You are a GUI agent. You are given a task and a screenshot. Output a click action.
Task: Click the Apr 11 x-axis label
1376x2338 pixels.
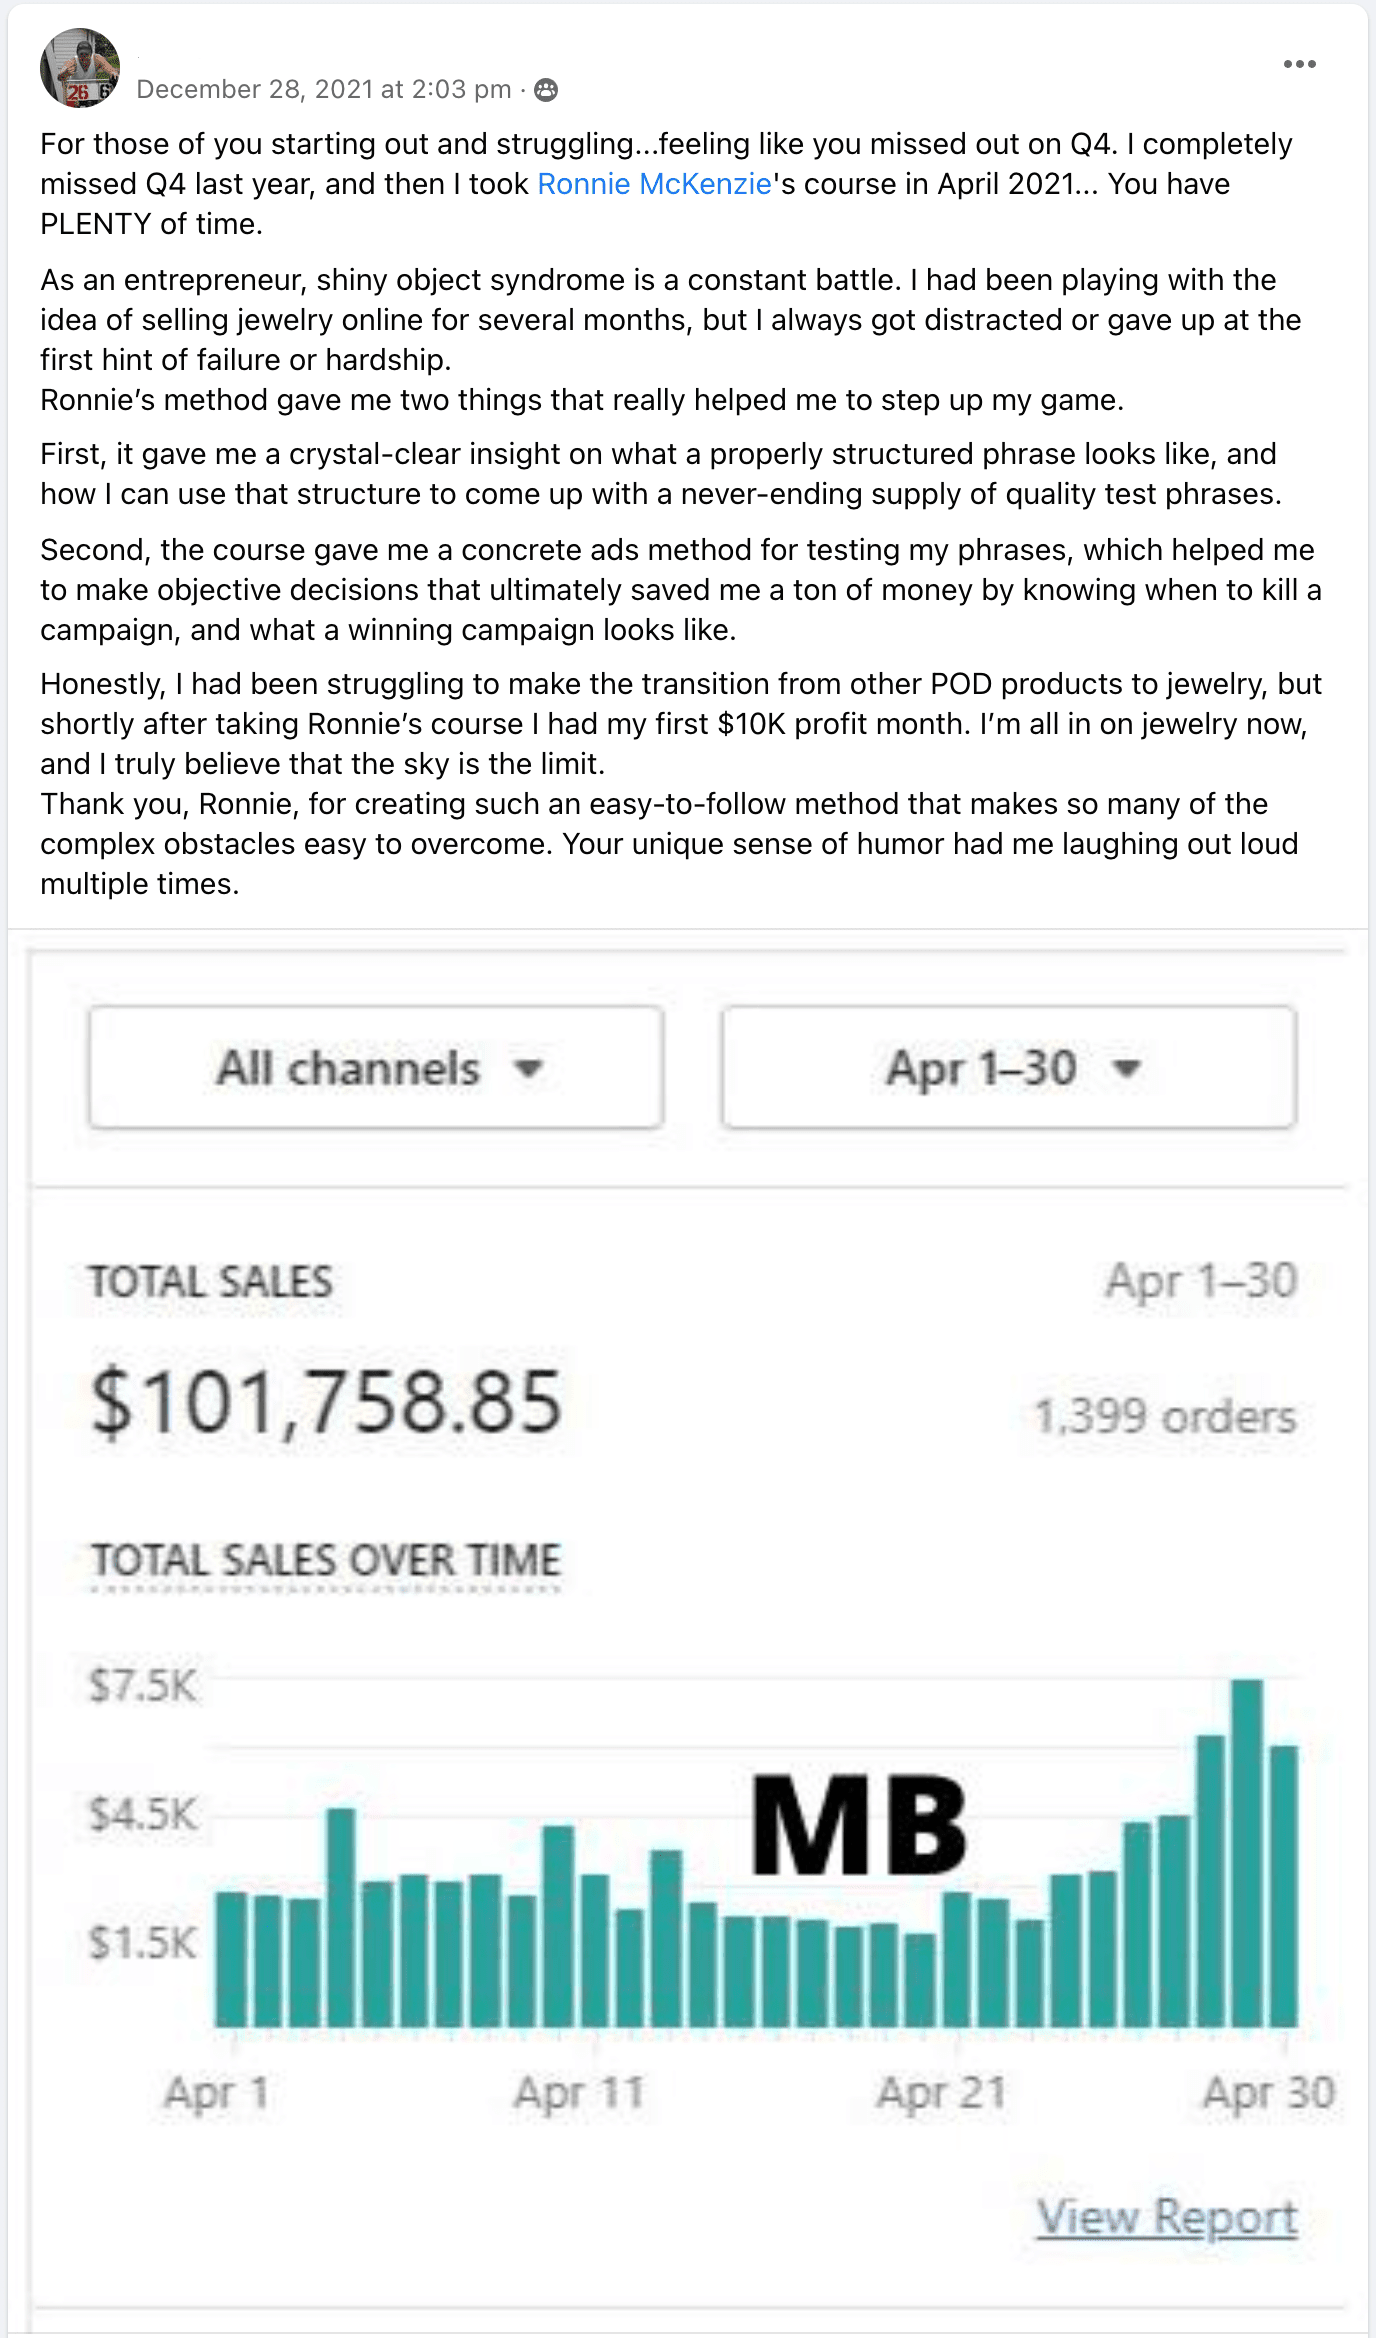579,2092
